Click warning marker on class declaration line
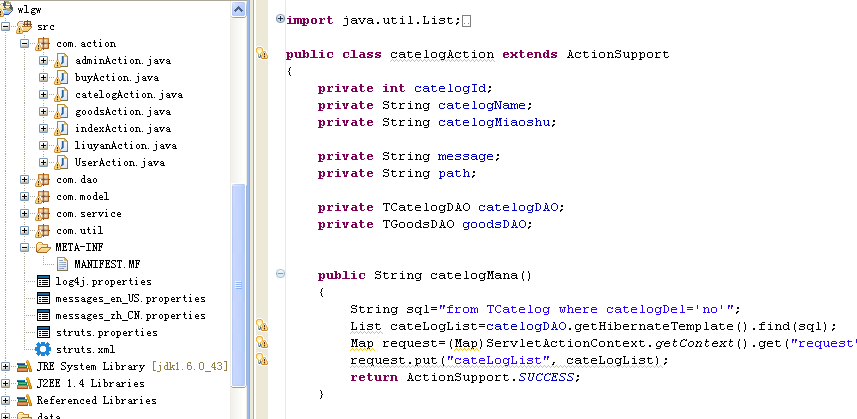Screen dimensions: 857x419 (262, 54)
